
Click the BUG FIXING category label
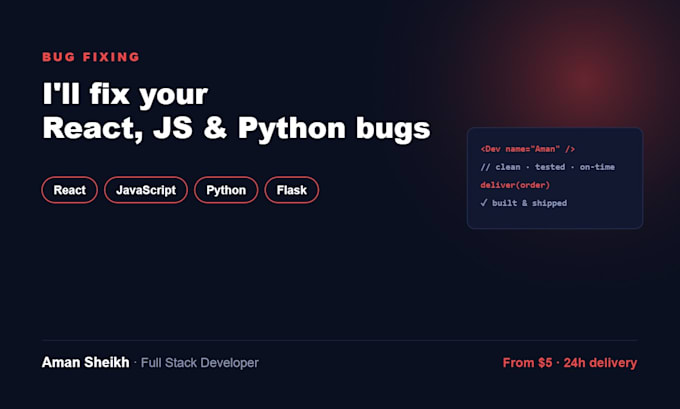pos(91,57)
